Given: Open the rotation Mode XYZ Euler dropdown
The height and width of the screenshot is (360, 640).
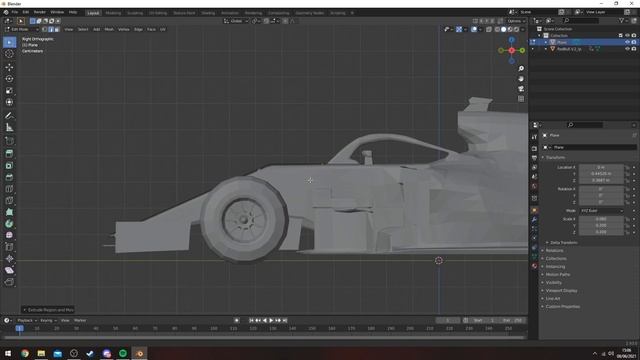Looking at the screenshot, I should [x=602, y=211].
